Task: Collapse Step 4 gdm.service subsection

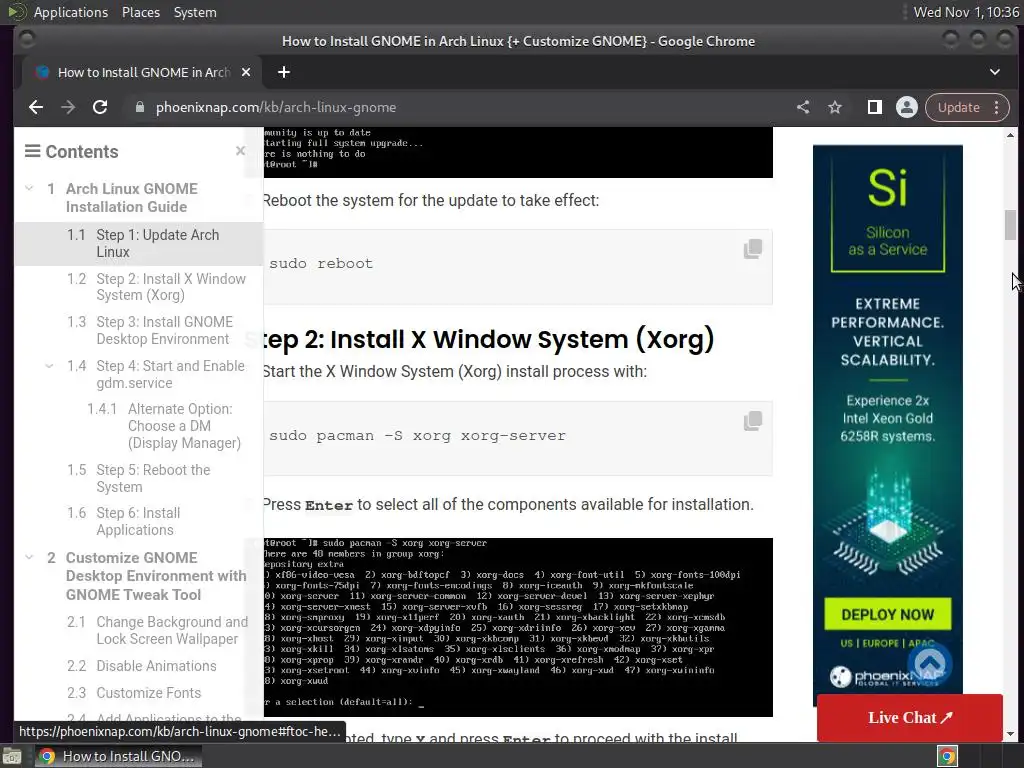Action: (x=49, y=366)
